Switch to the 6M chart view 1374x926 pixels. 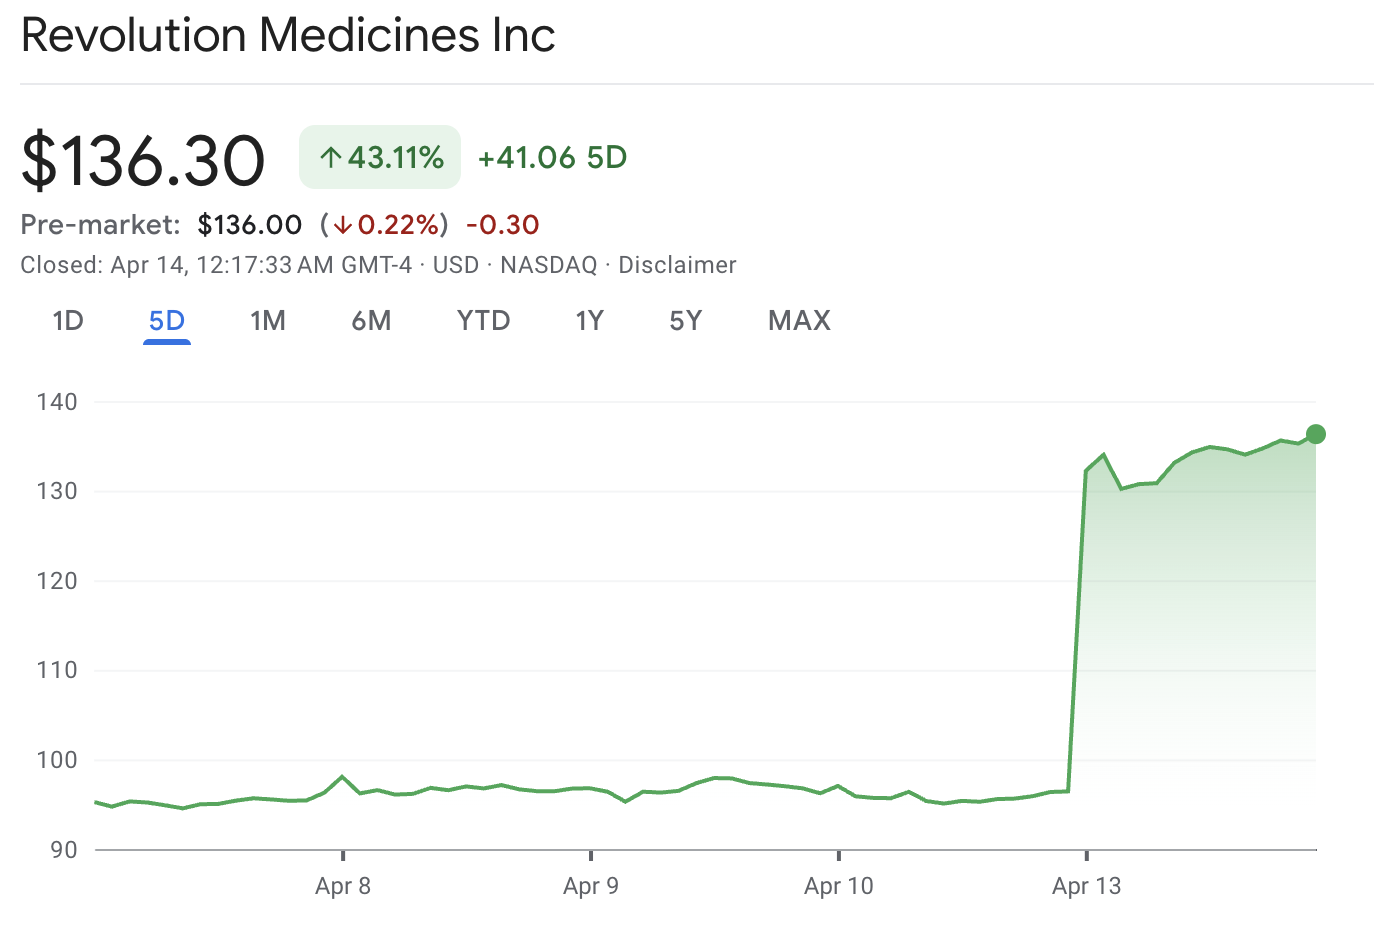[x=371, y=320]
